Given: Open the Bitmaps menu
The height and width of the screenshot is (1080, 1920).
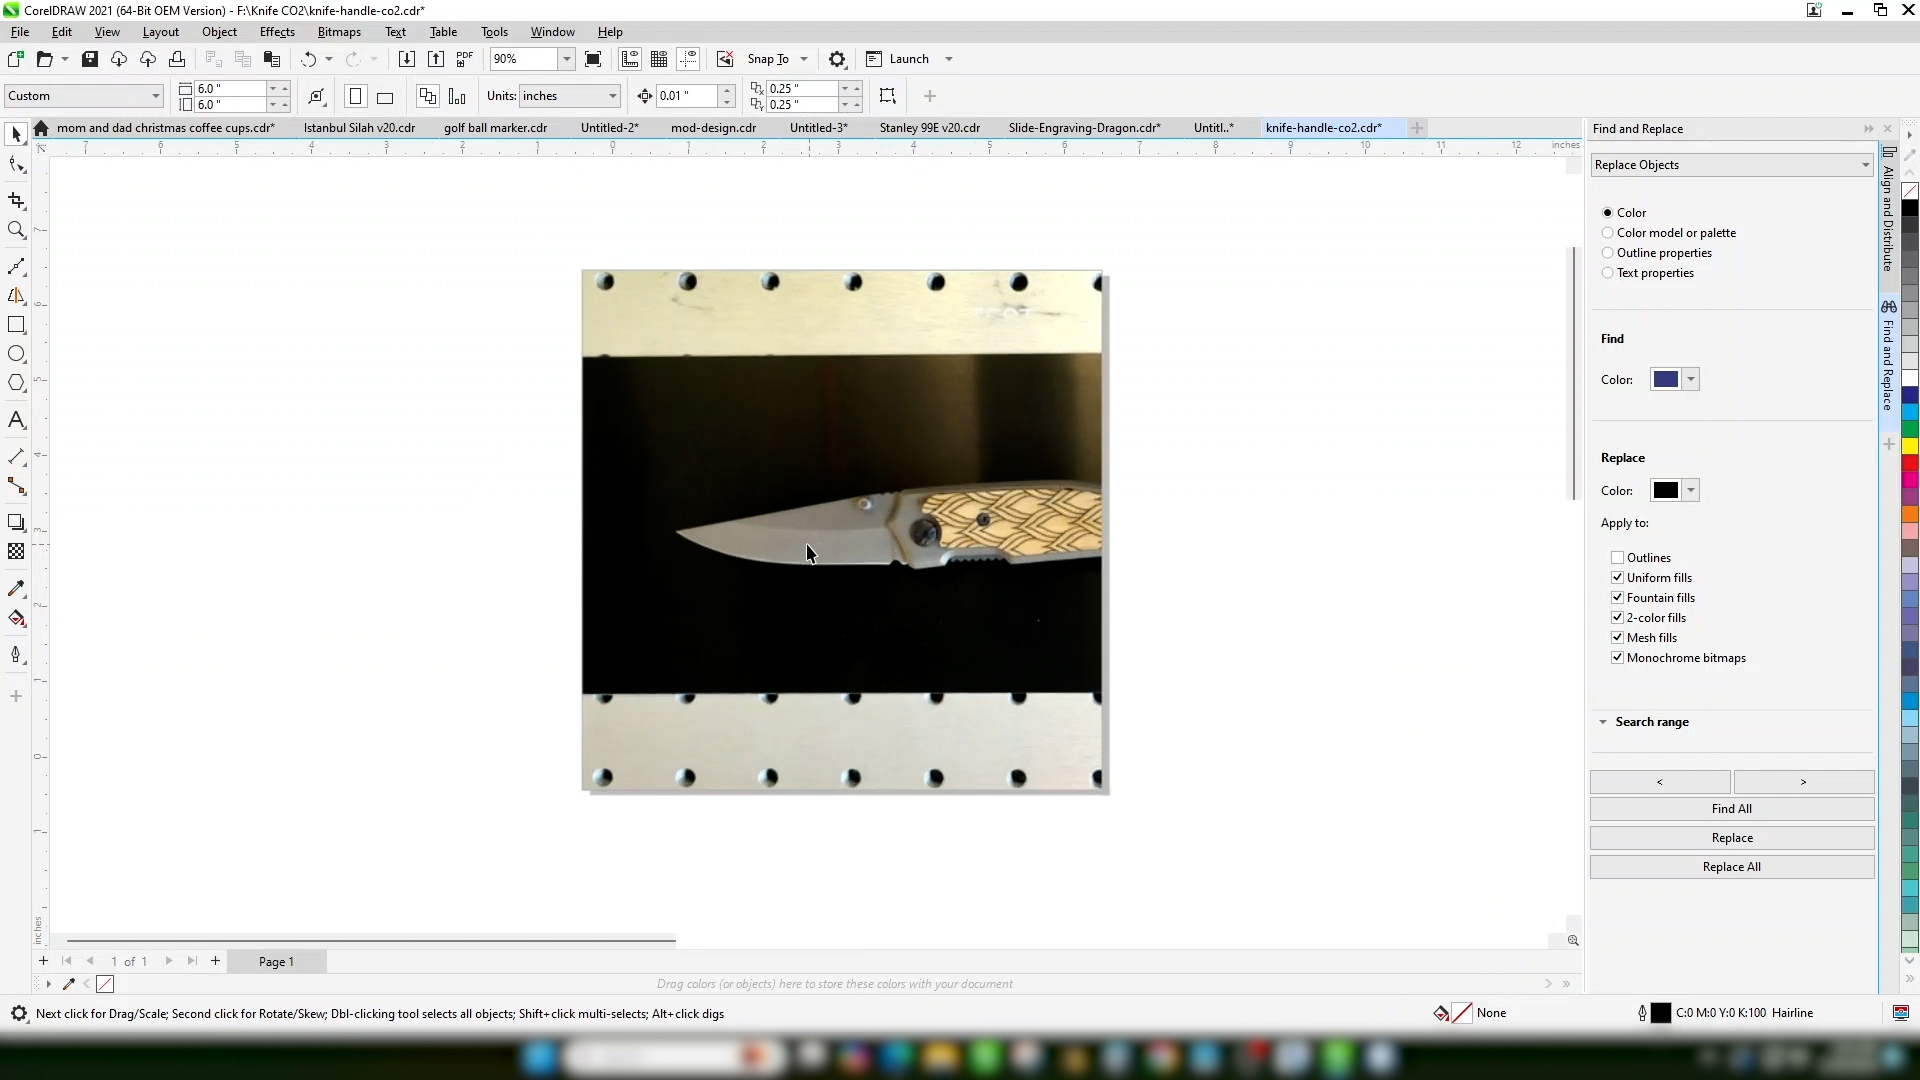Looking at the screenshot, I should click(x=338, y=32).
